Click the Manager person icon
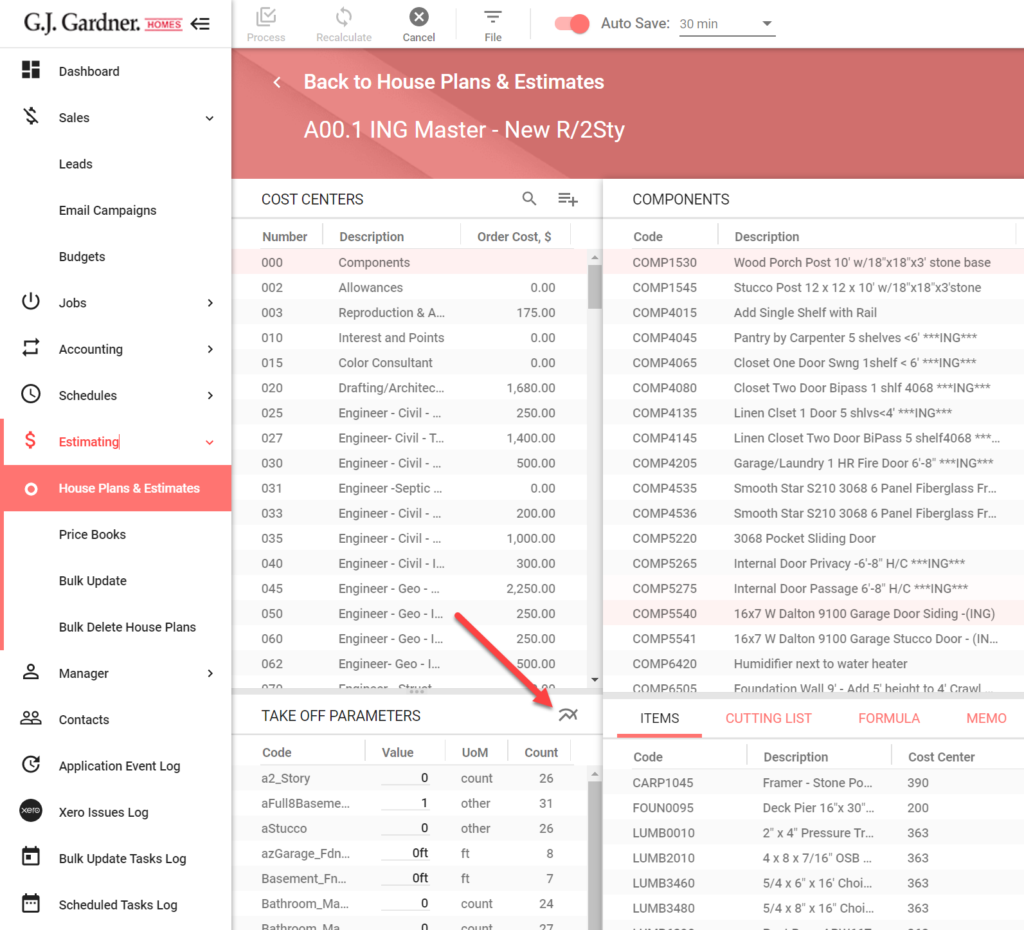The image size is (1024, 930). pos(31,672)
